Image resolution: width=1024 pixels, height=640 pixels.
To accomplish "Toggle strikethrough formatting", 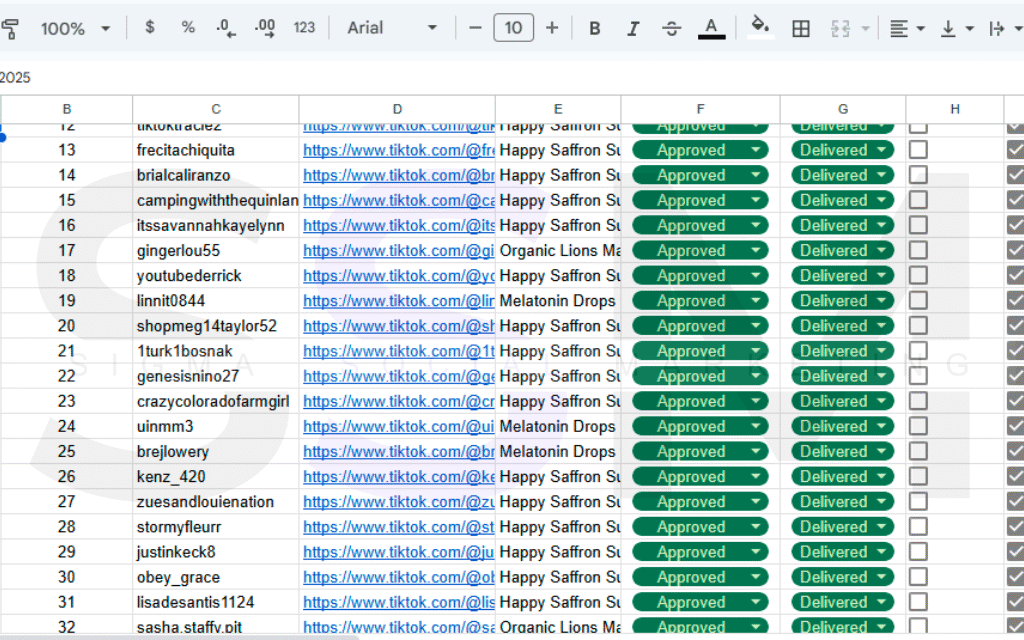I will coord(671,28).
